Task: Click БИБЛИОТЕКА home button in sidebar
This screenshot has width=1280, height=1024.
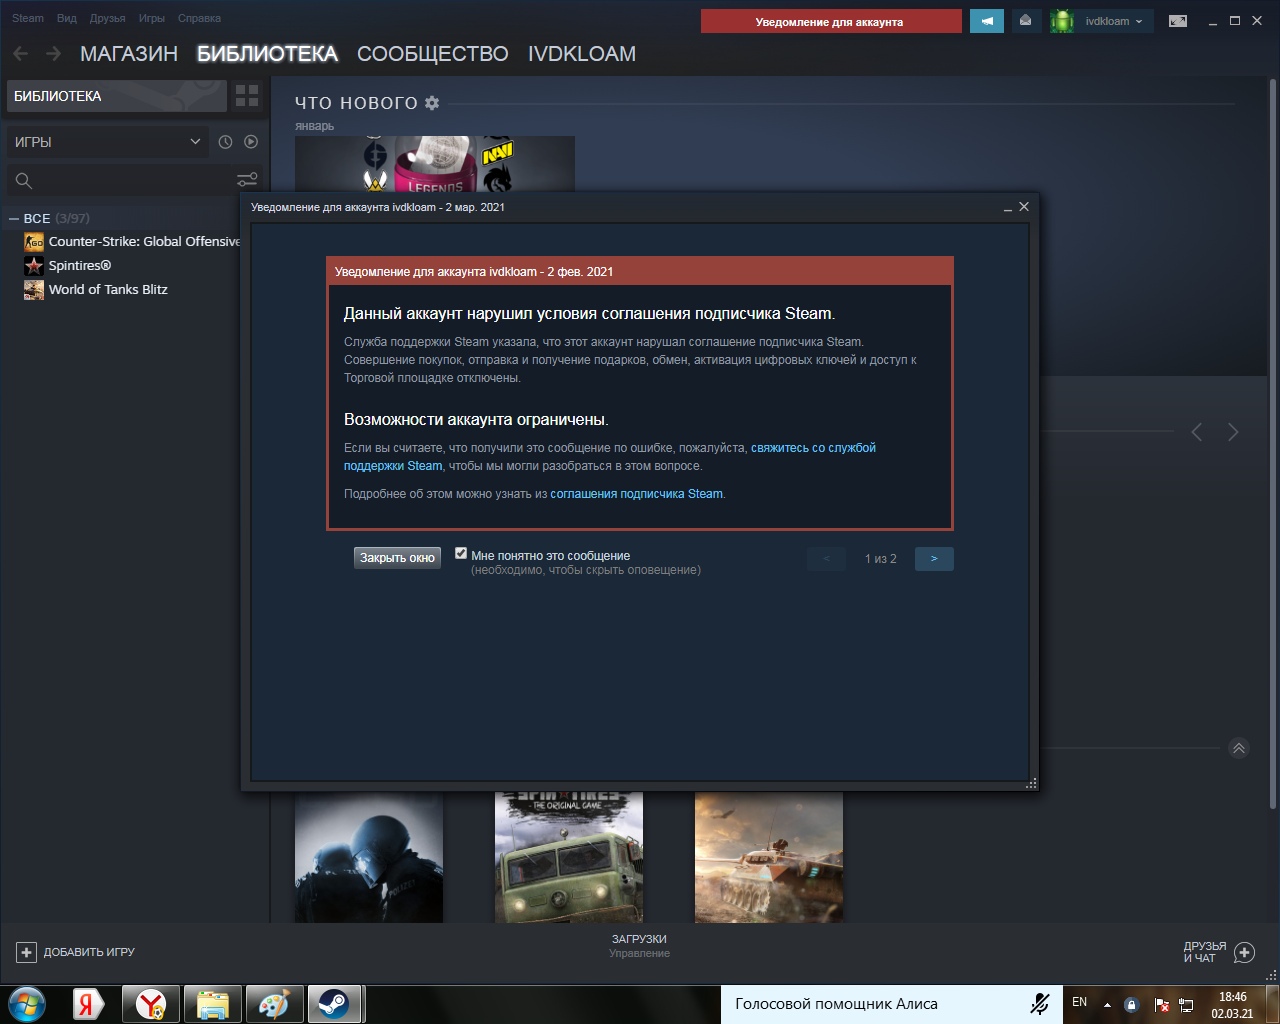Action: coord(117,96)
